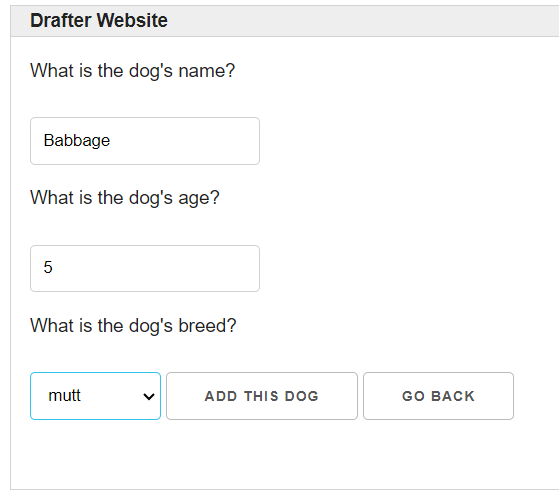Click the word Website in the header
This screenshot has height=497, width=559.
tap(132, 20)
